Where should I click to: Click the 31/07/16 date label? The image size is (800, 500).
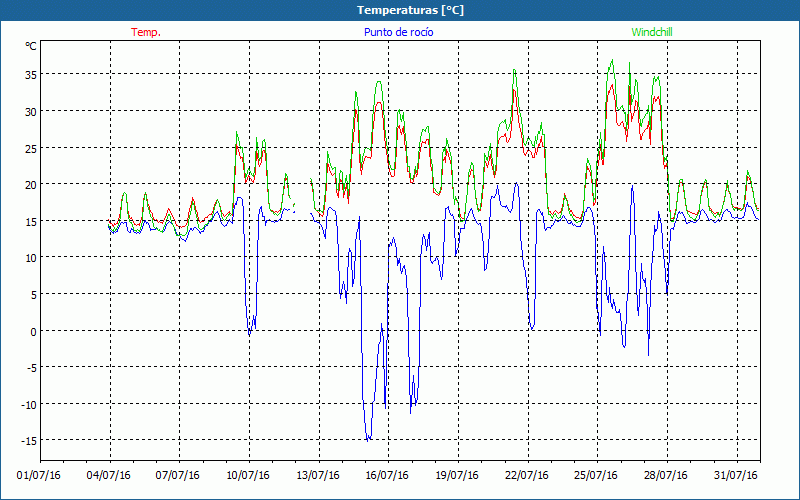pyautogui.click(x=736, y=476)
